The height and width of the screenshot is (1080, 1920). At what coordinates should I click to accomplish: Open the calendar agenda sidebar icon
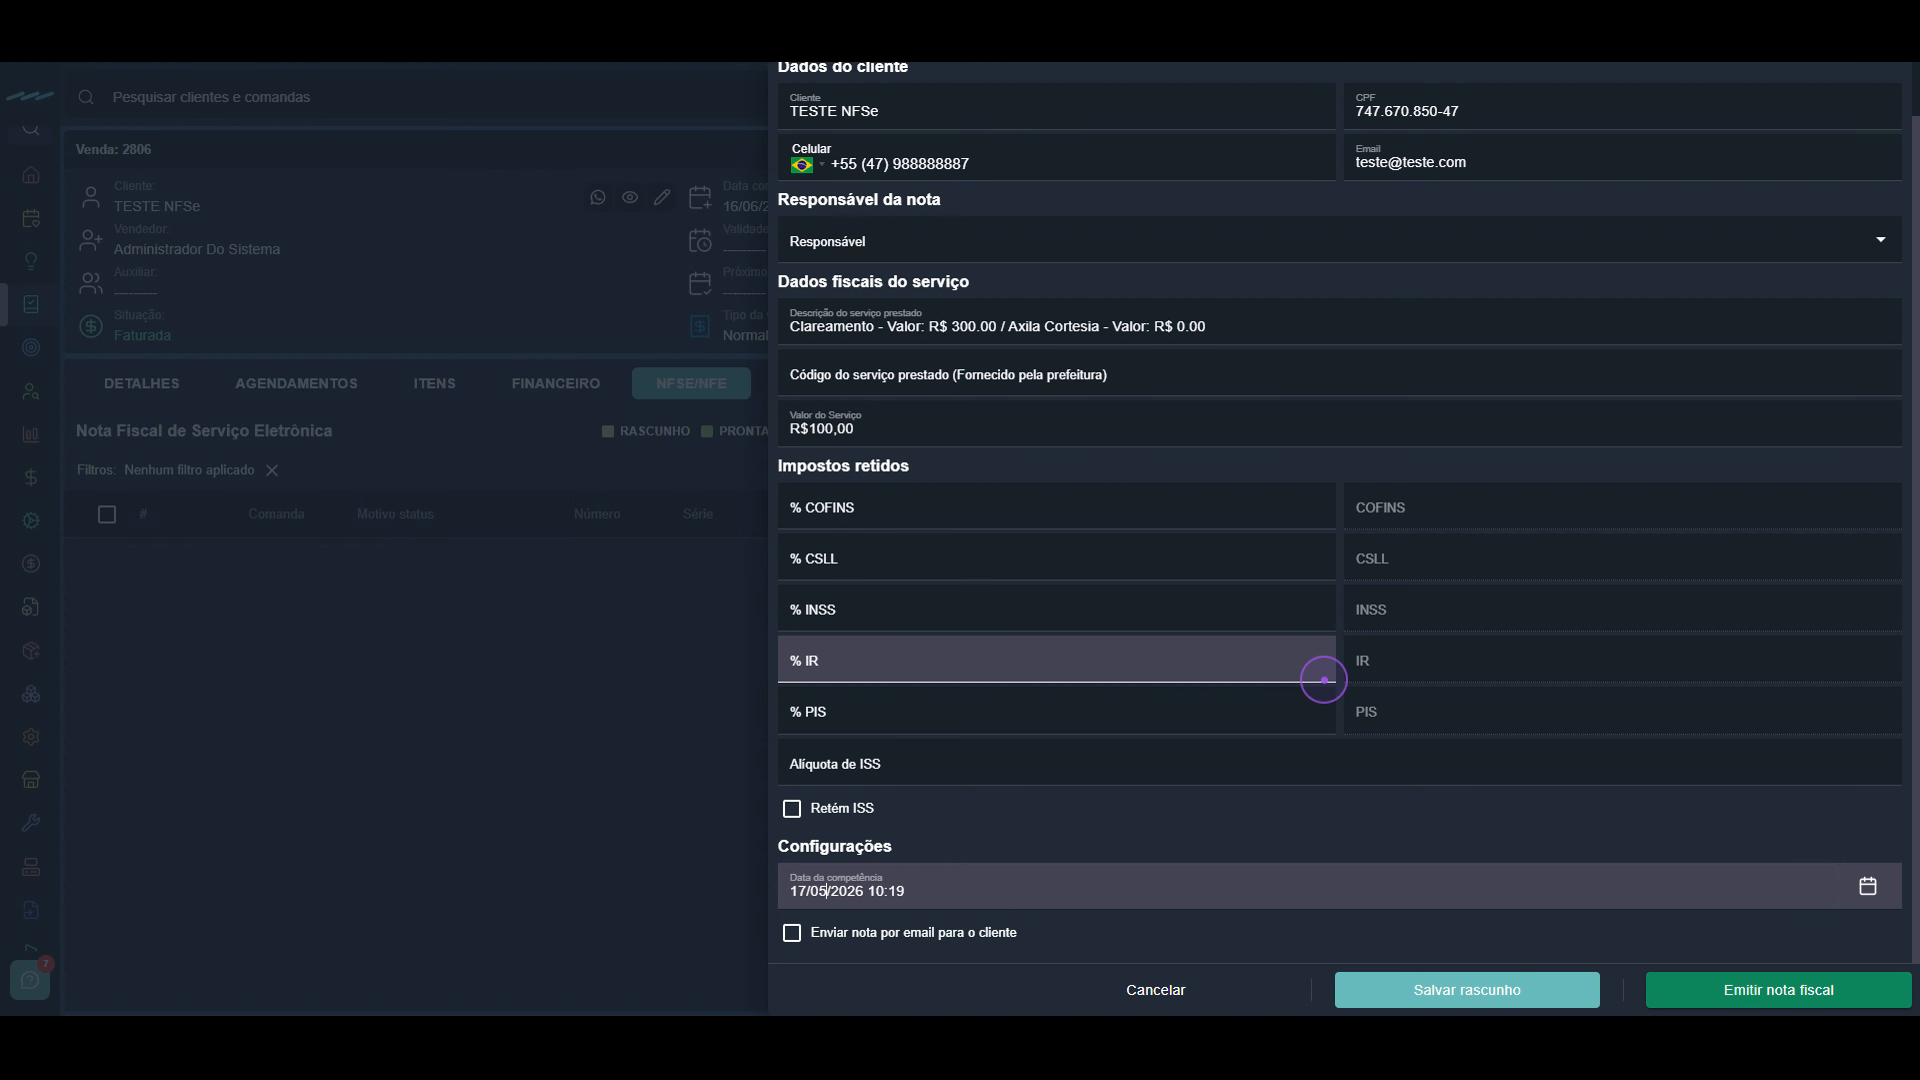coord(31,218)
